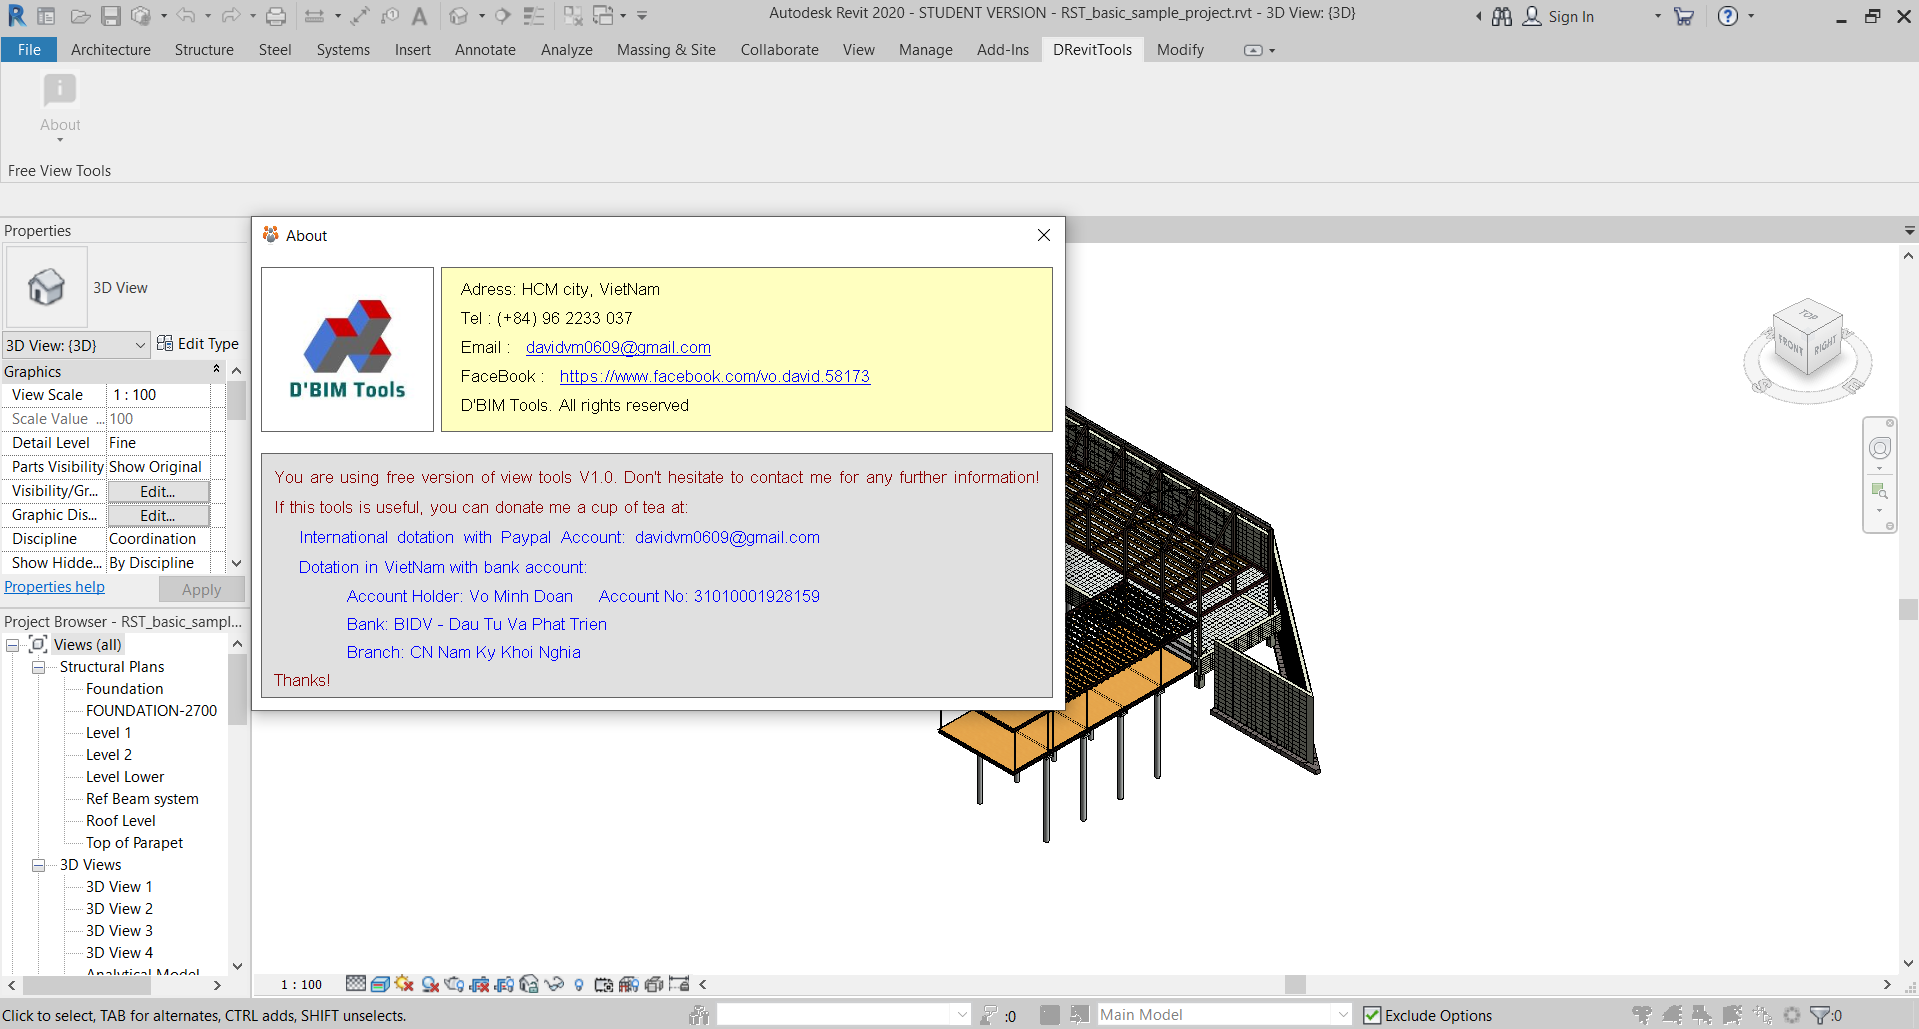Collapse the 3D Views tree node
Image resolution: width=1919 pixels, height=1029 pixels.
[x=39, y=865]
